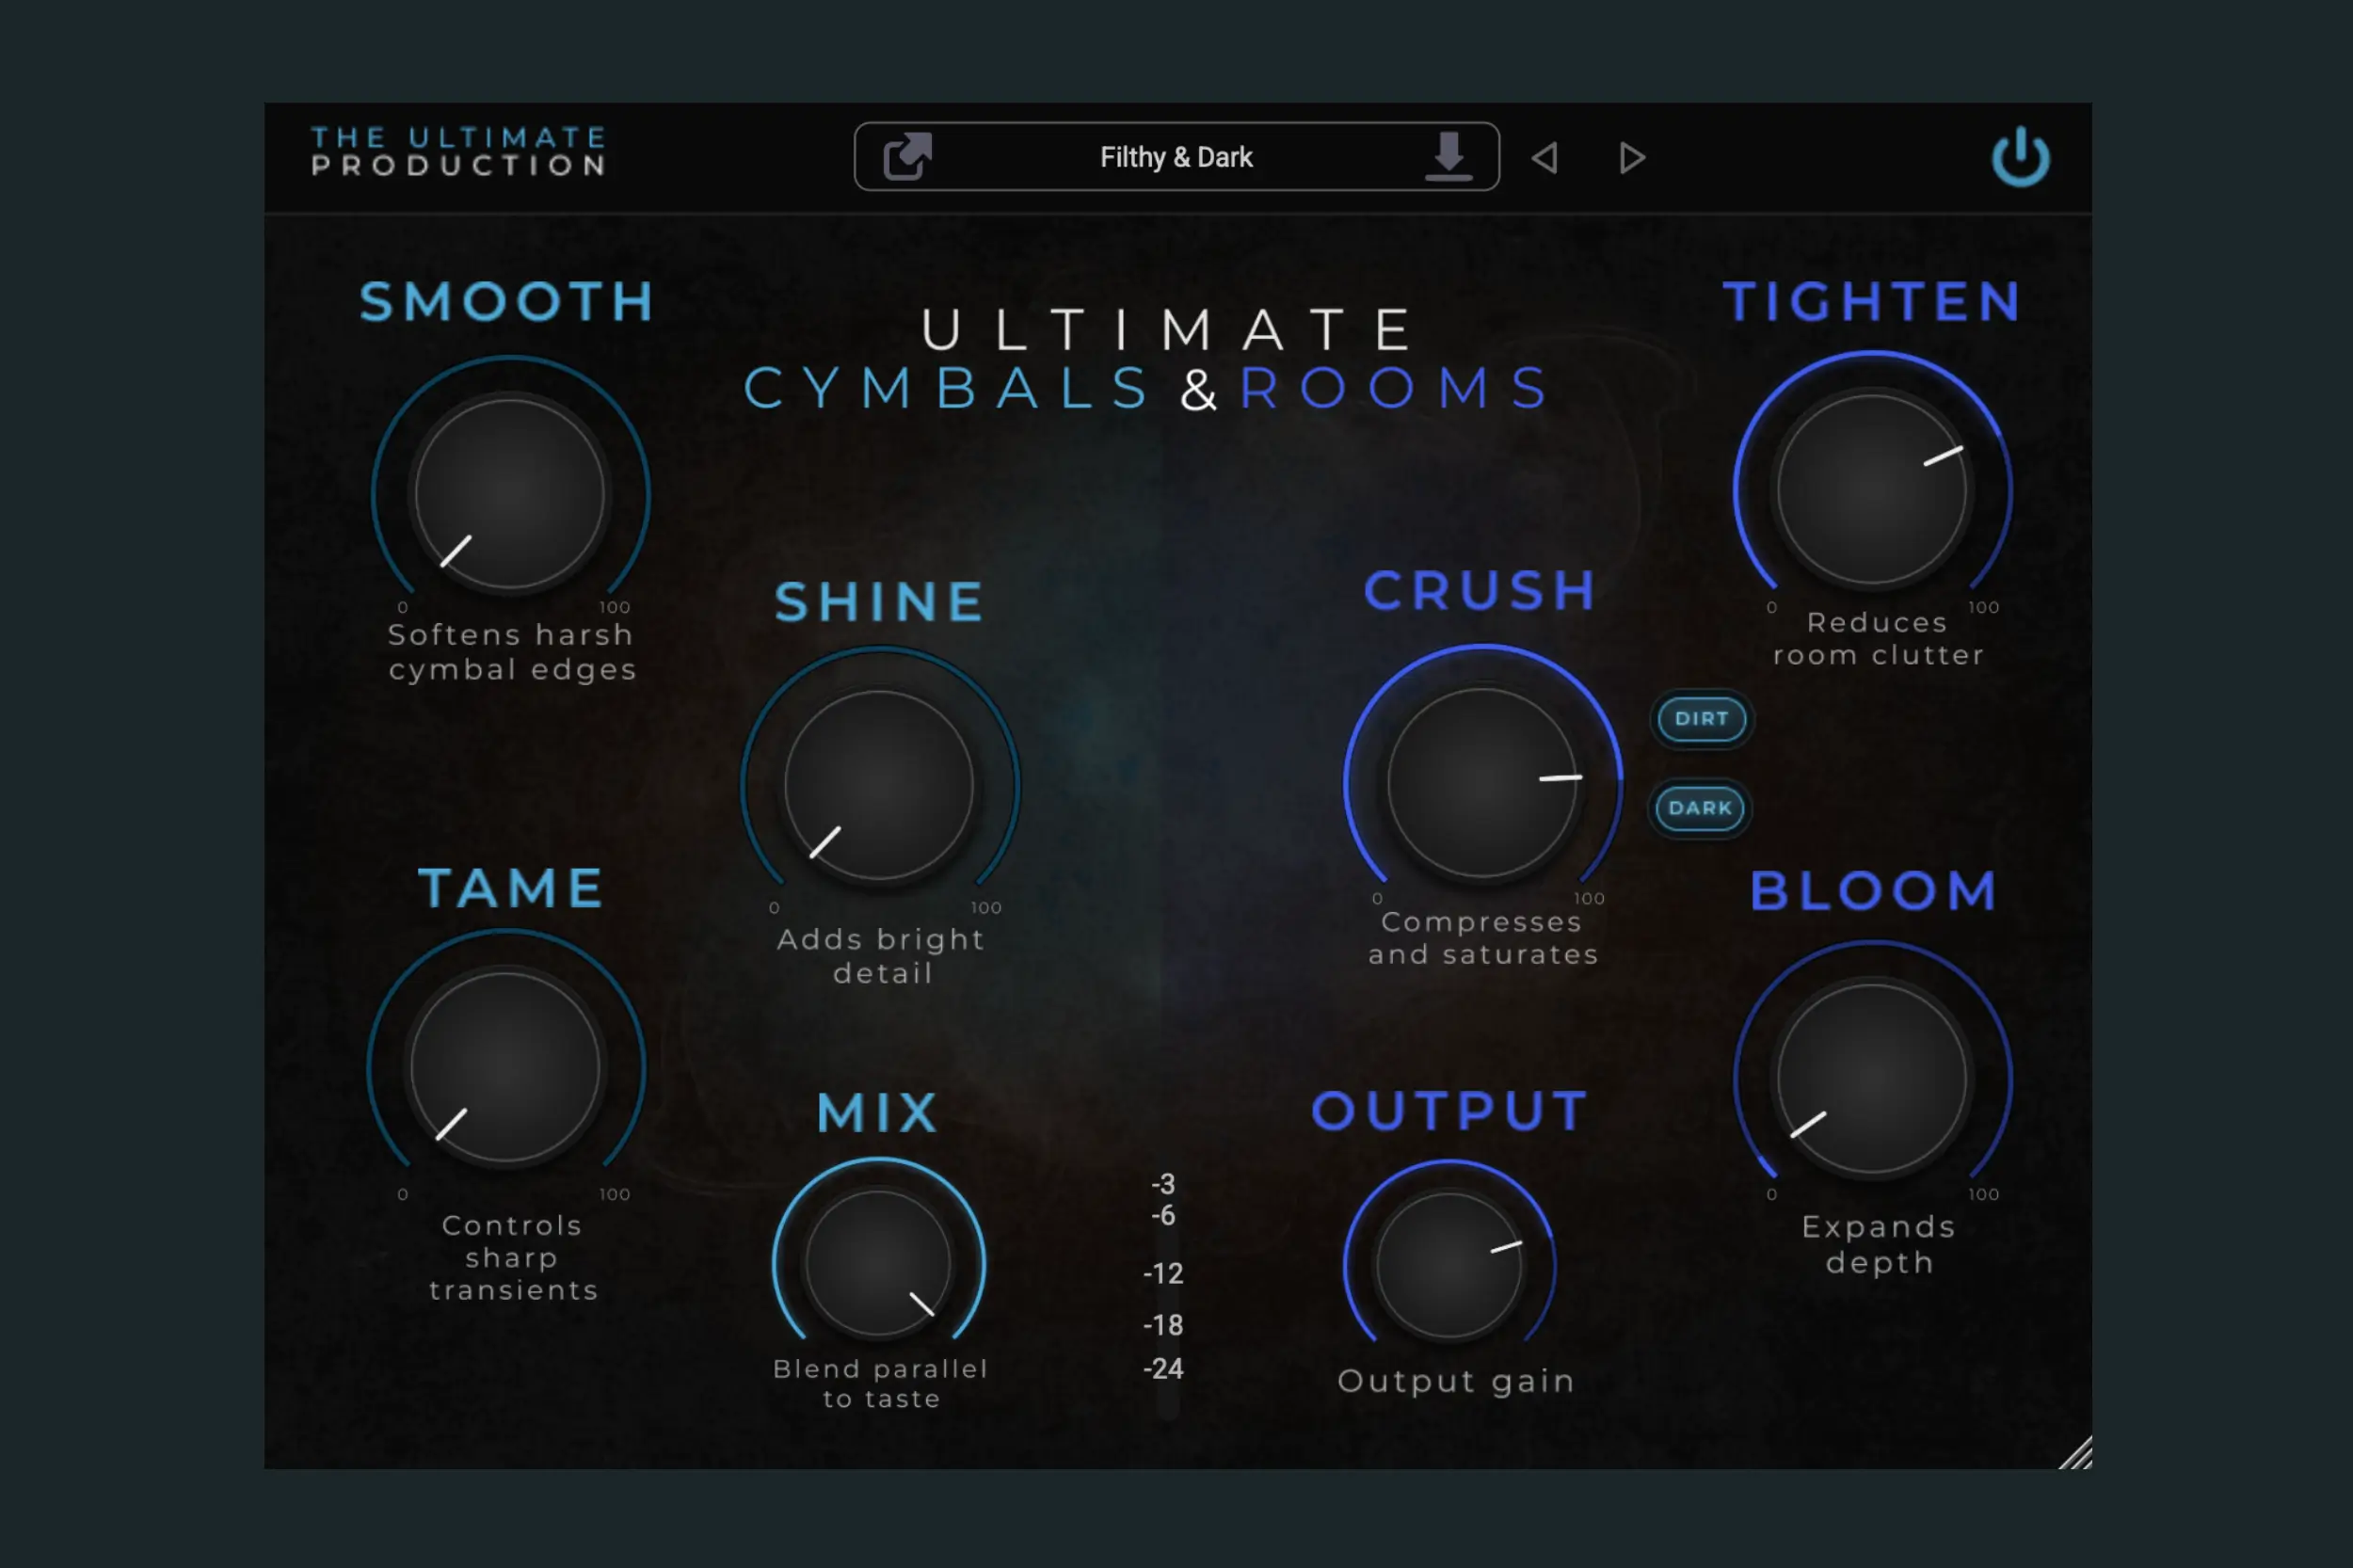2353x1568 pixels.
Task: Click the TAME knob
Action: pos(506,1067)
